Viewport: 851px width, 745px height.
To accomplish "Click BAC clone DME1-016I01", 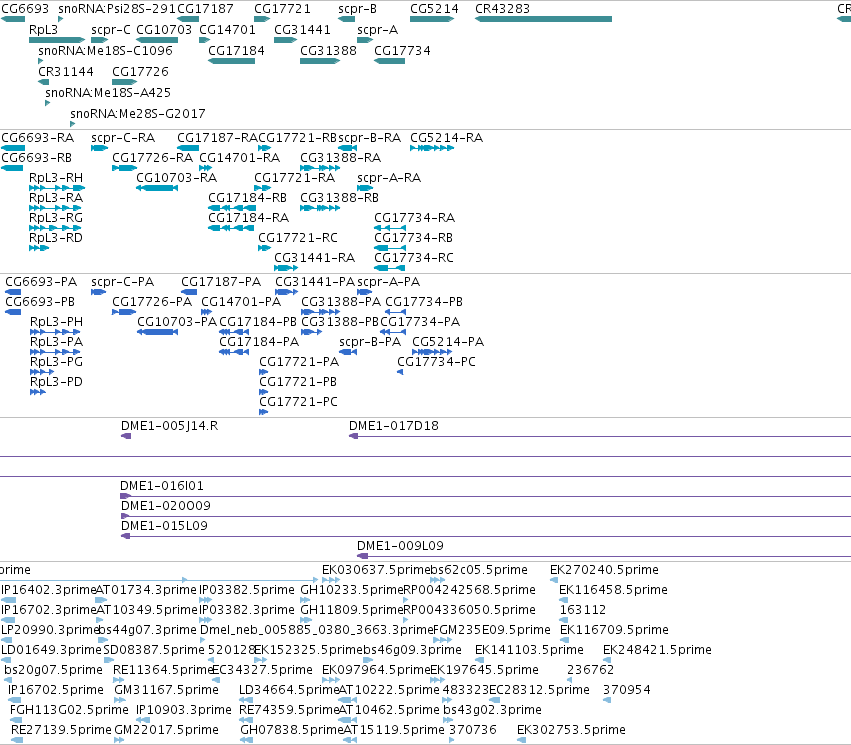I will (x=485, y=496).
